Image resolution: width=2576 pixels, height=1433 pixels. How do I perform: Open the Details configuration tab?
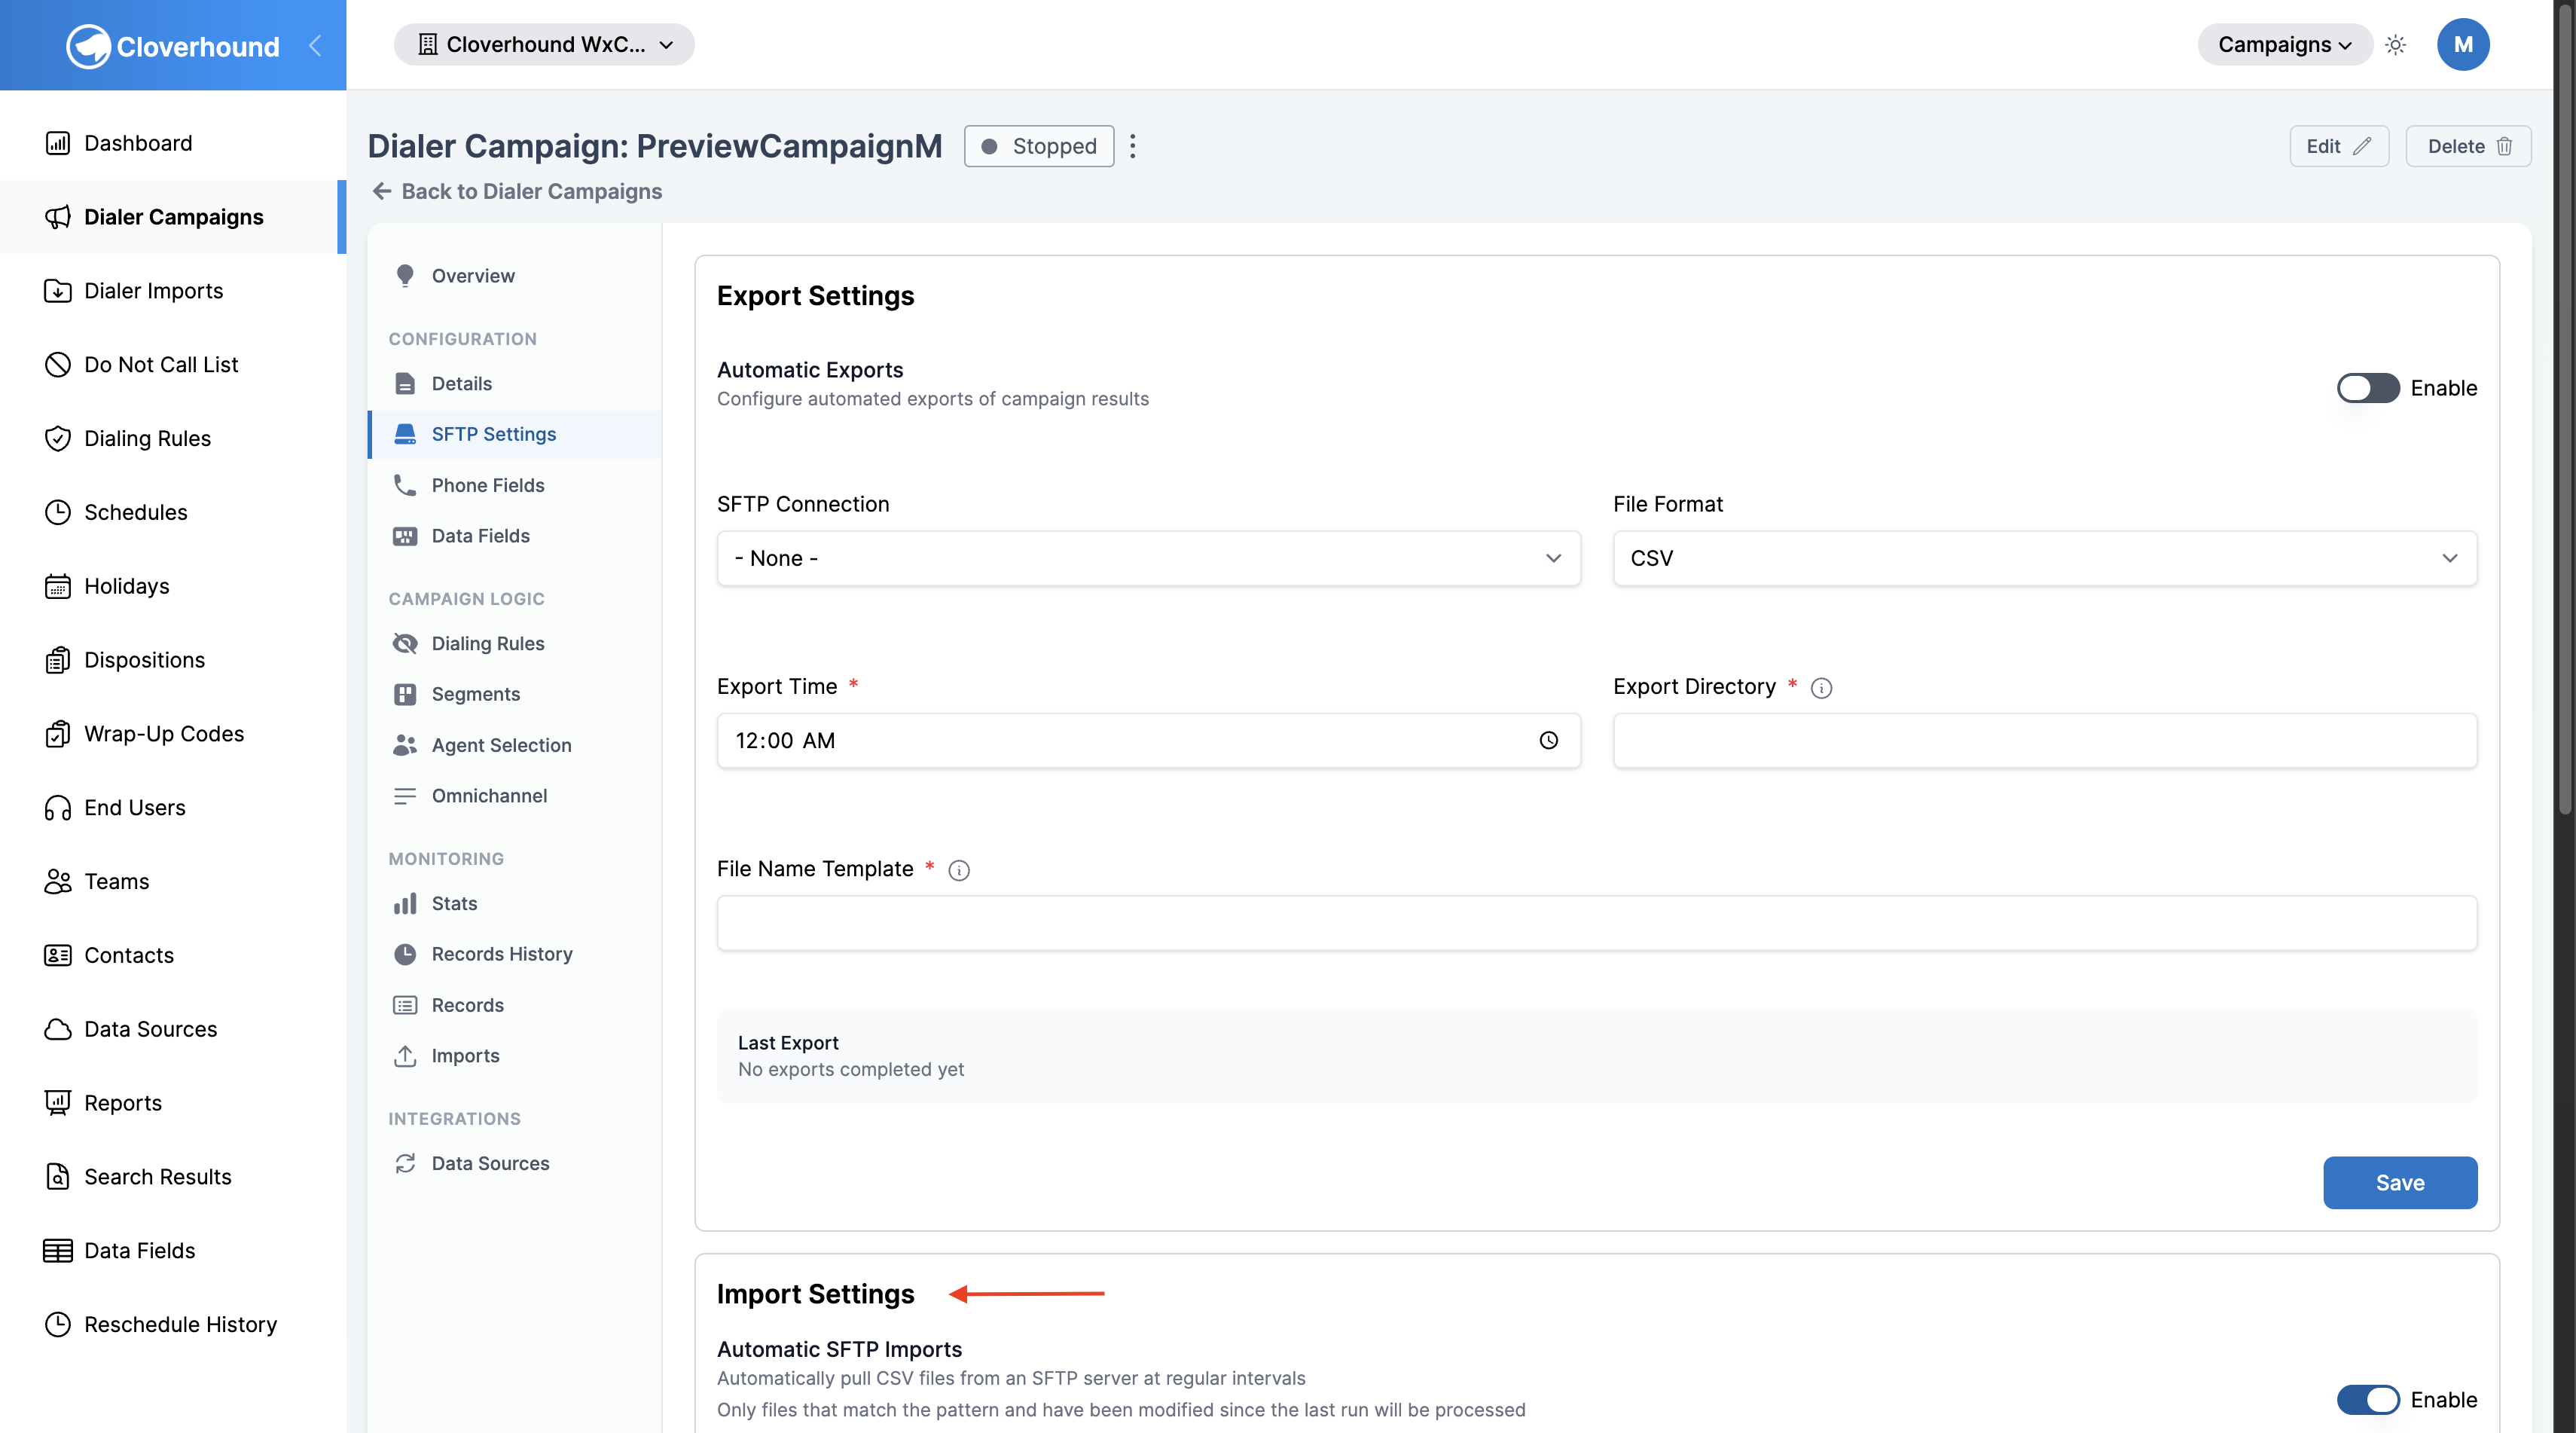[x=514, y=384]
